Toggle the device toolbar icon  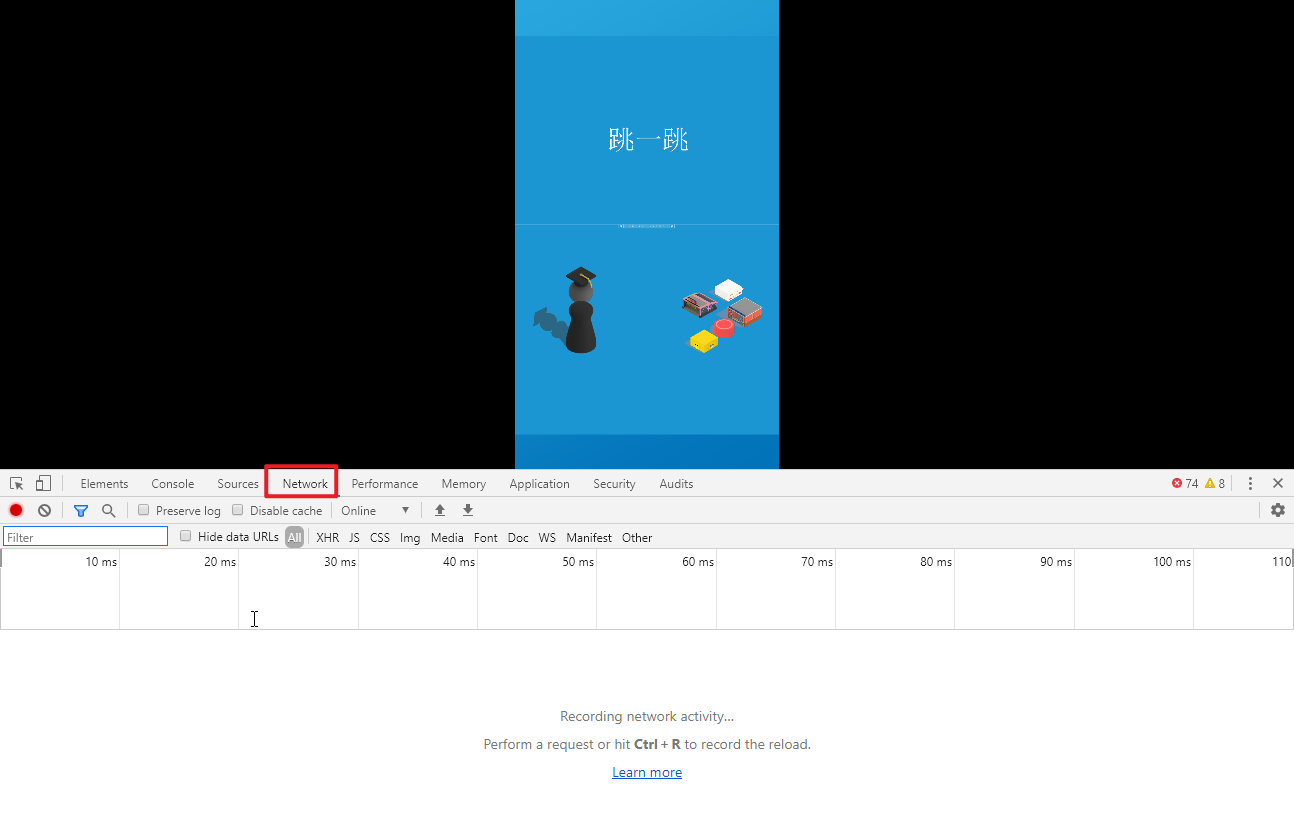click(x=43, y=483)
